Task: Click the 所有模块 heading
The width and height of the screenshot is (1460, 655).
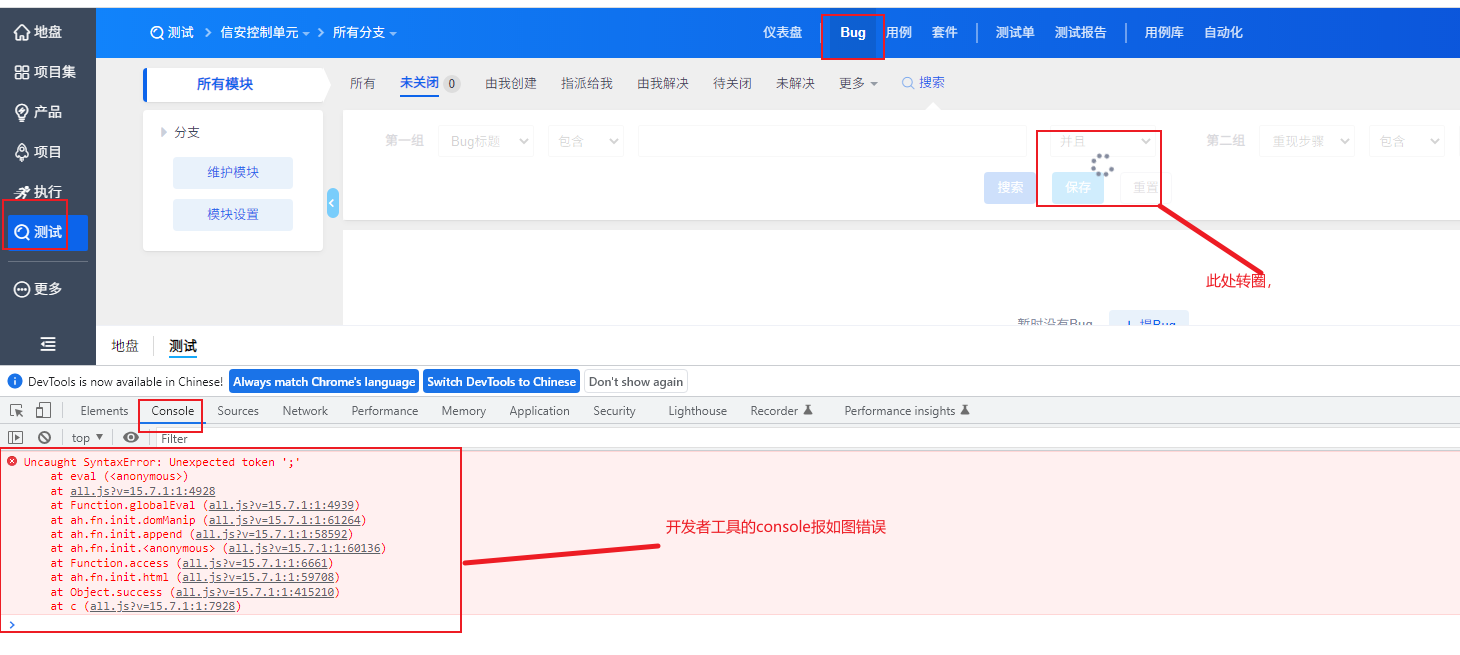Action: pos(225,84)
